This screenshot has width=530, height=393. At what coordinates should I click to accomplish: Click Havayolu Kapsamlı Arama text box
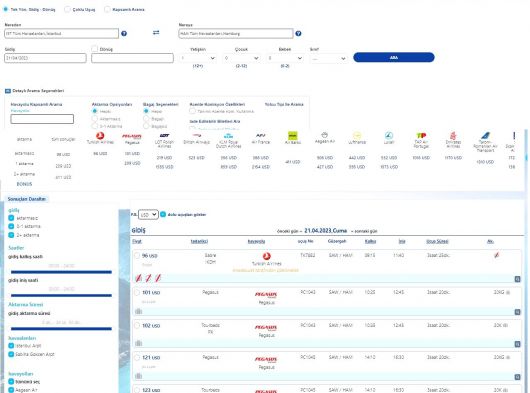tap(42, 119)
